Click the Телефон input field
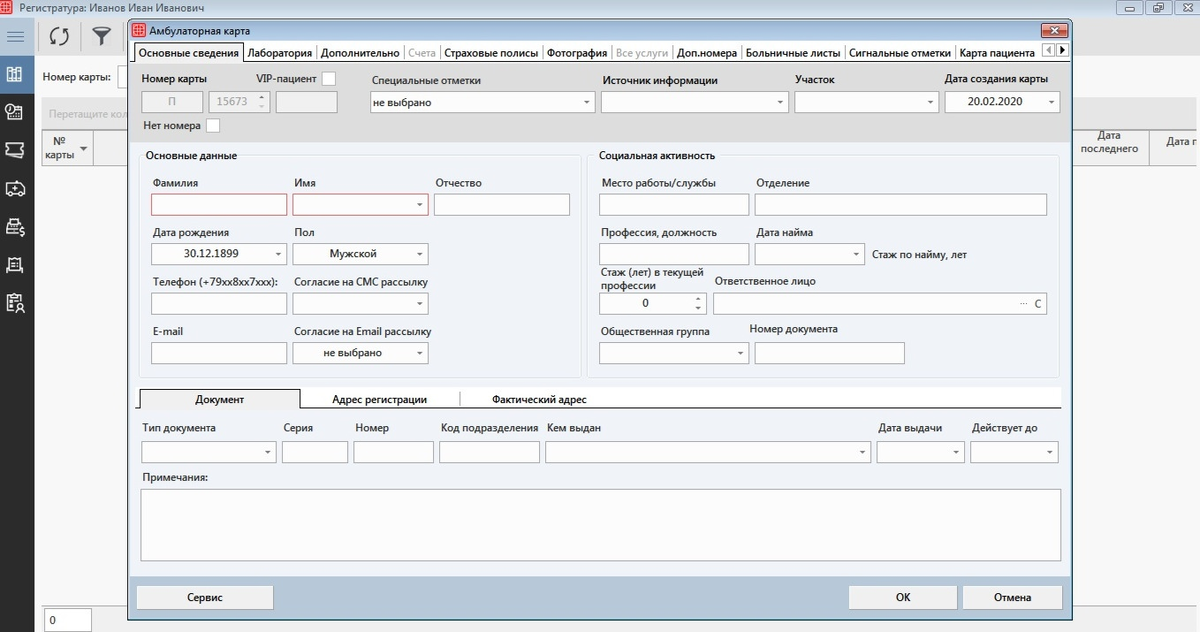Image resolution: width=1200 pixels, height=632 pixels. coord(219,303)
